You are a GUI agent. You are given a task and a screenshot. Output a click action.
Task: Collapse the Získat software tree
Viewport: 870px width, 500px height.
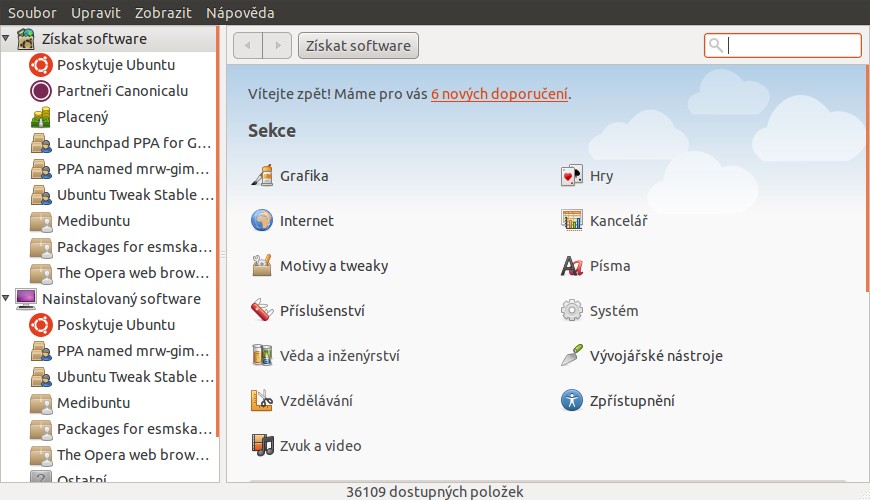pos(7,39)
